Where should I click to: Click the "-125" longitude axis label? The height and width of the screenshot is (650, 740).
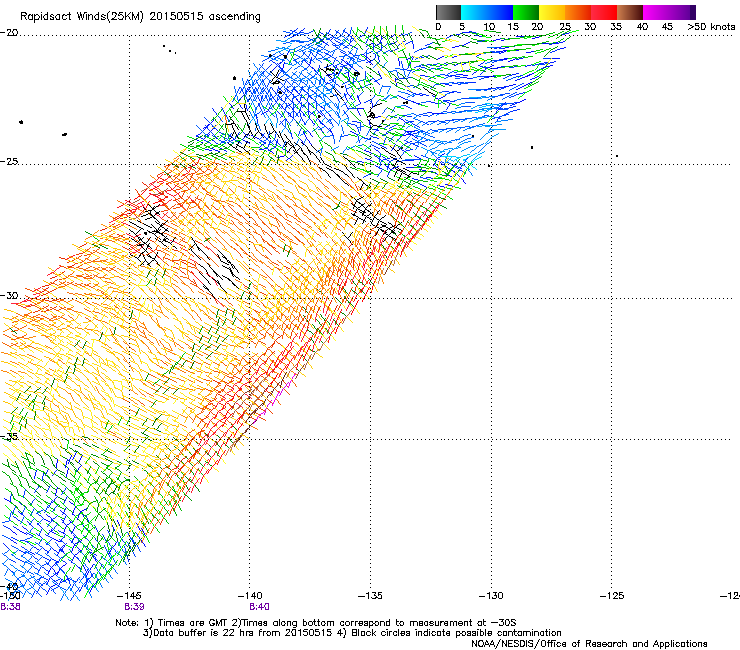coord(612,596)
